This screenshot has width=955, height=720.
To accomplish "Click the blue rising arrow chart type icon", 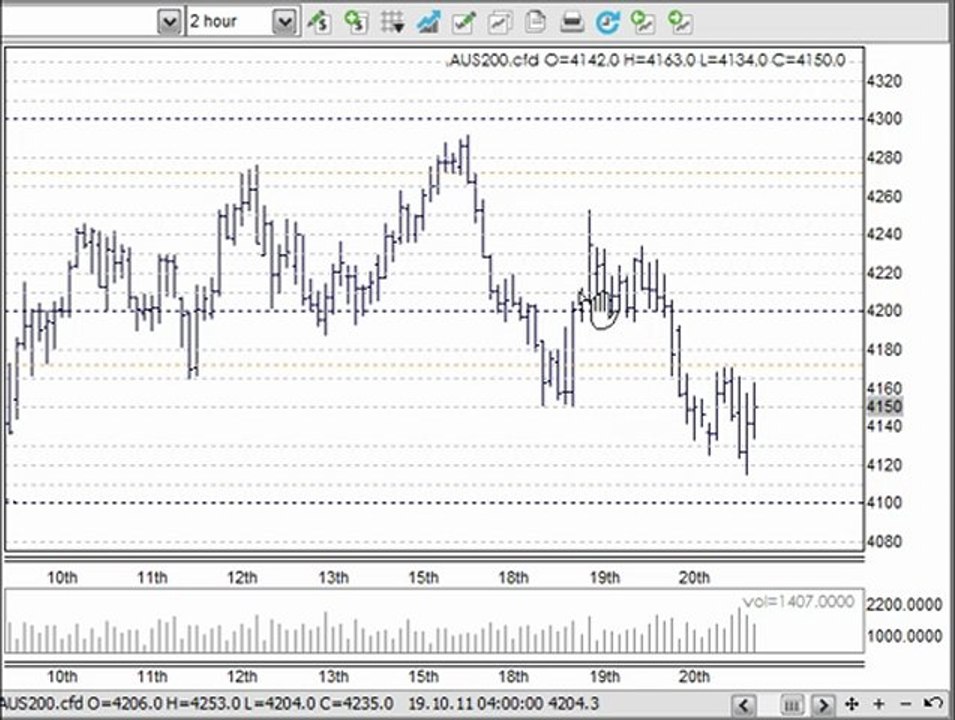I will coord(428,23).
